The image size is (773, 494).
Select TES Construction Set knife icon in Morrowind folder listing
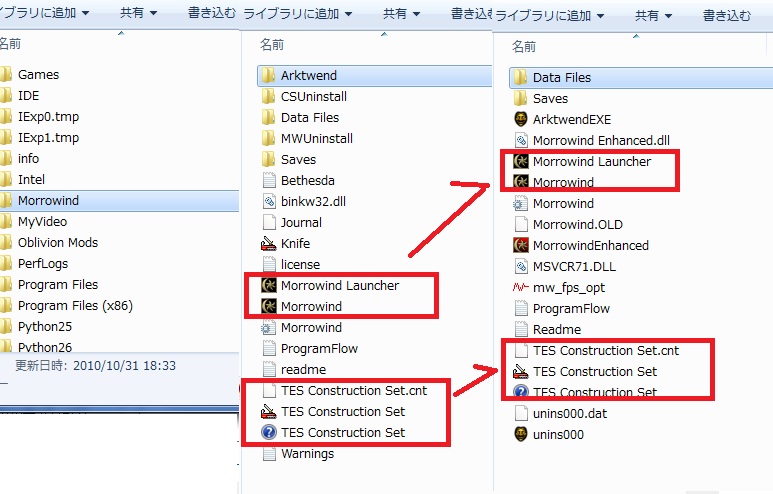[x=269, y=412]
